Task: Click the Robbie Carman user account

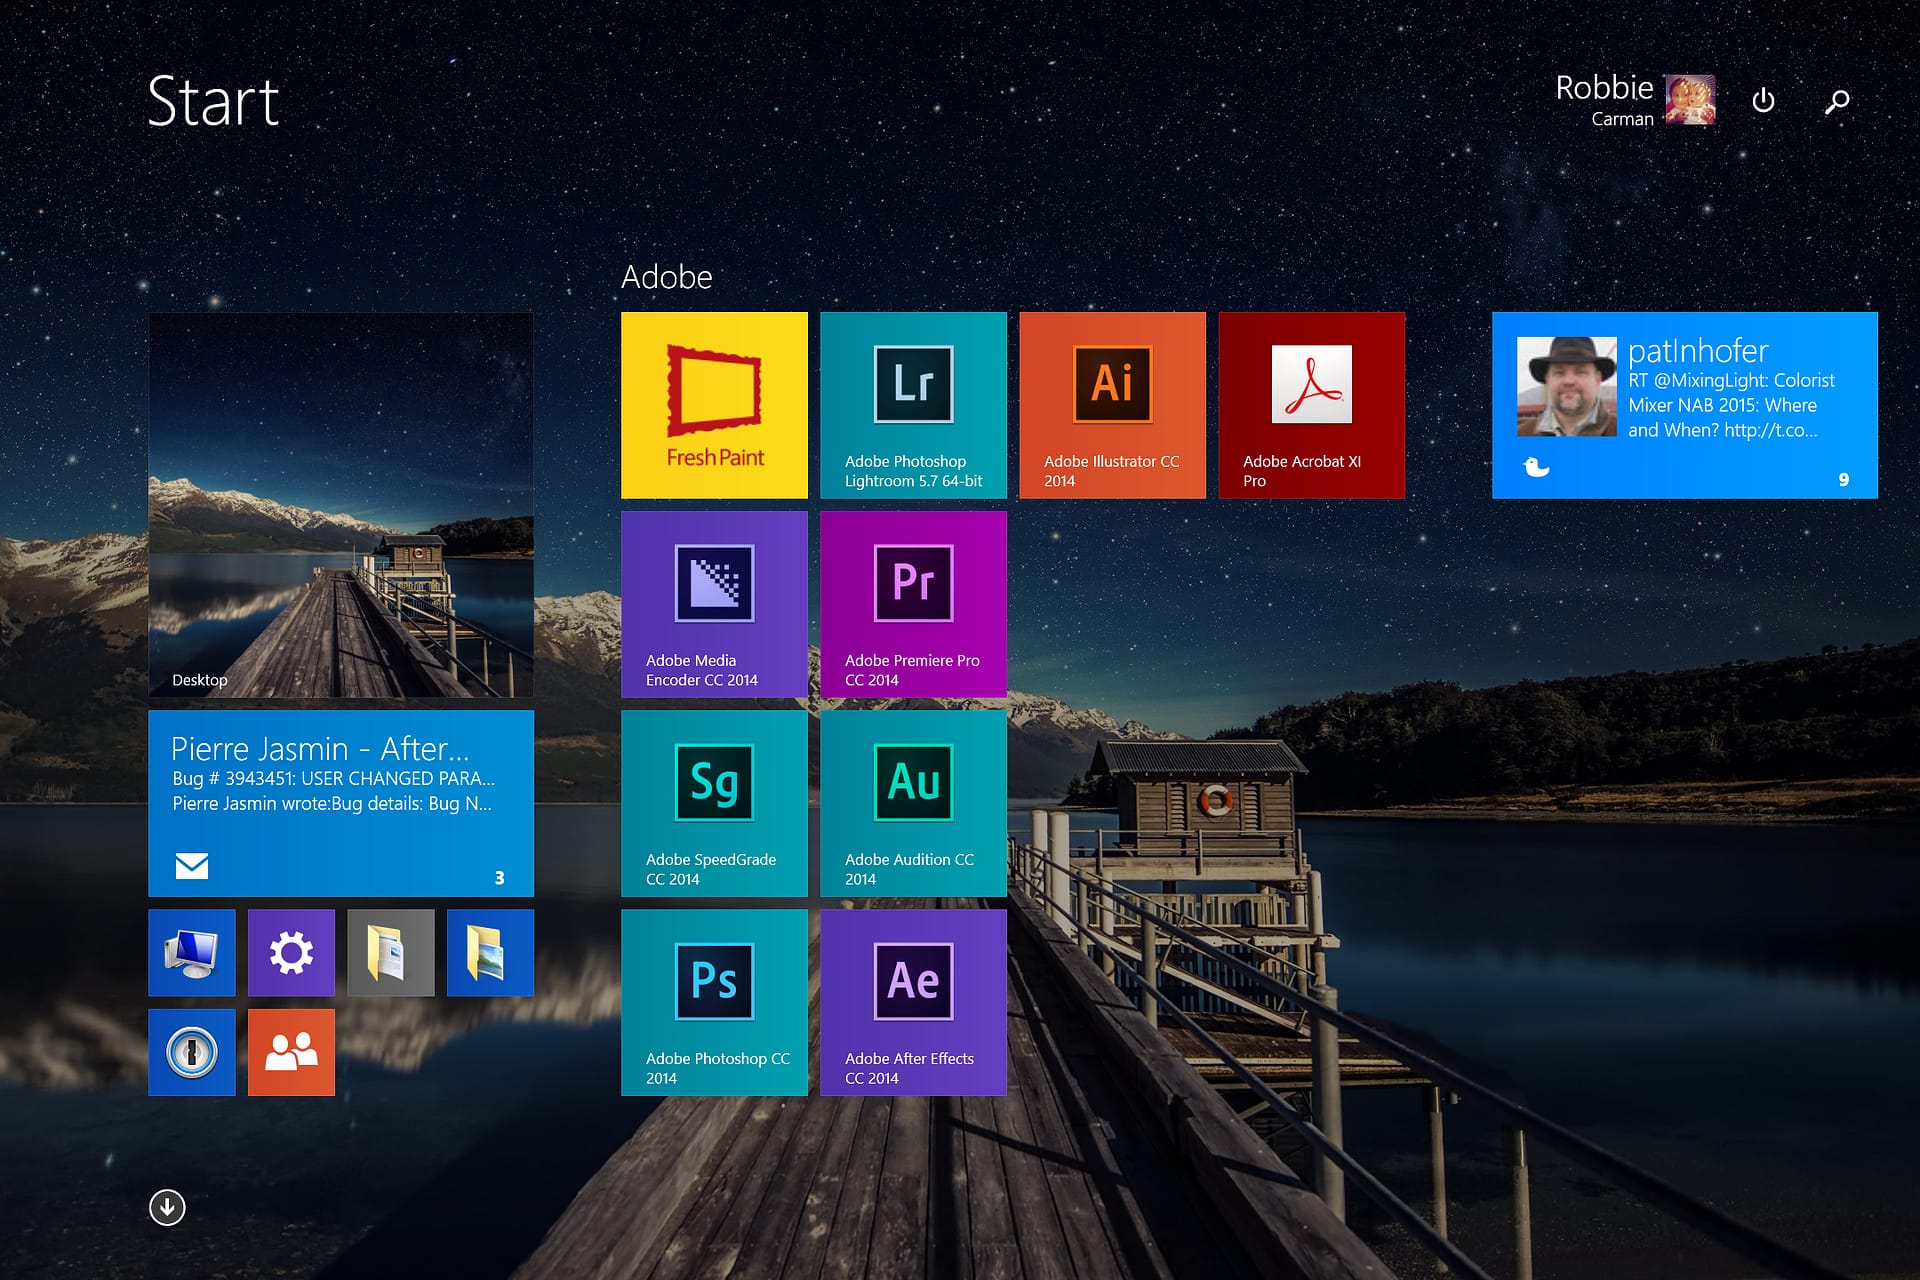Action: point(1635,100)
